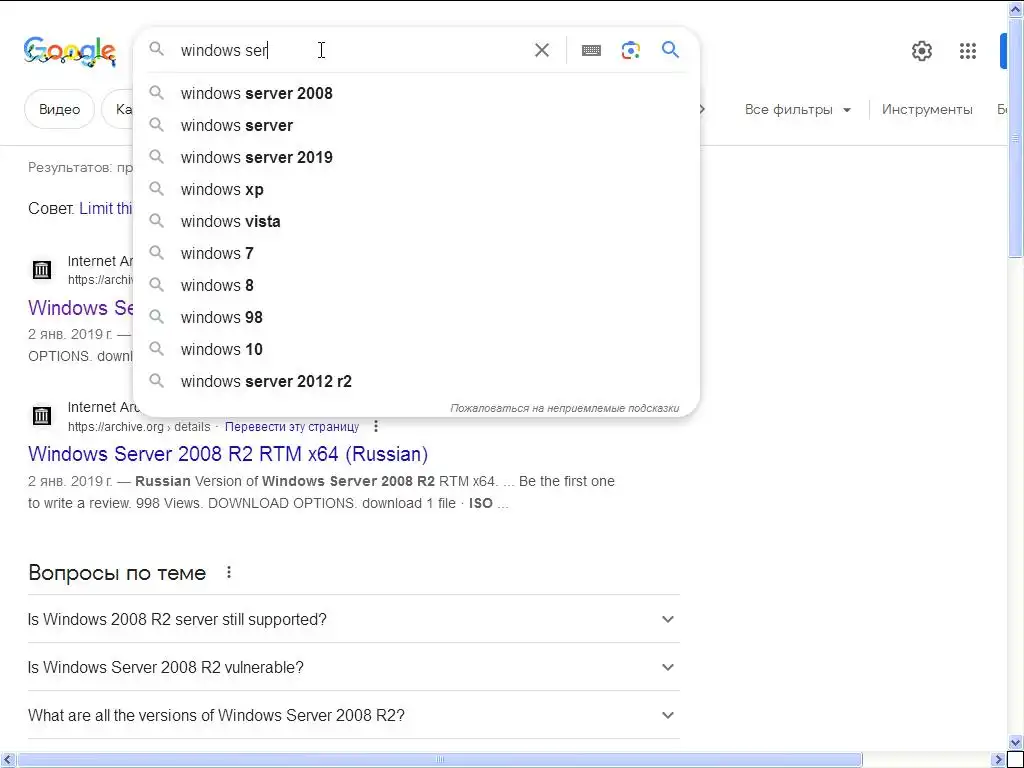
Task: Click the horizontal scrollbar left arrow
Action: coord(7,760)
